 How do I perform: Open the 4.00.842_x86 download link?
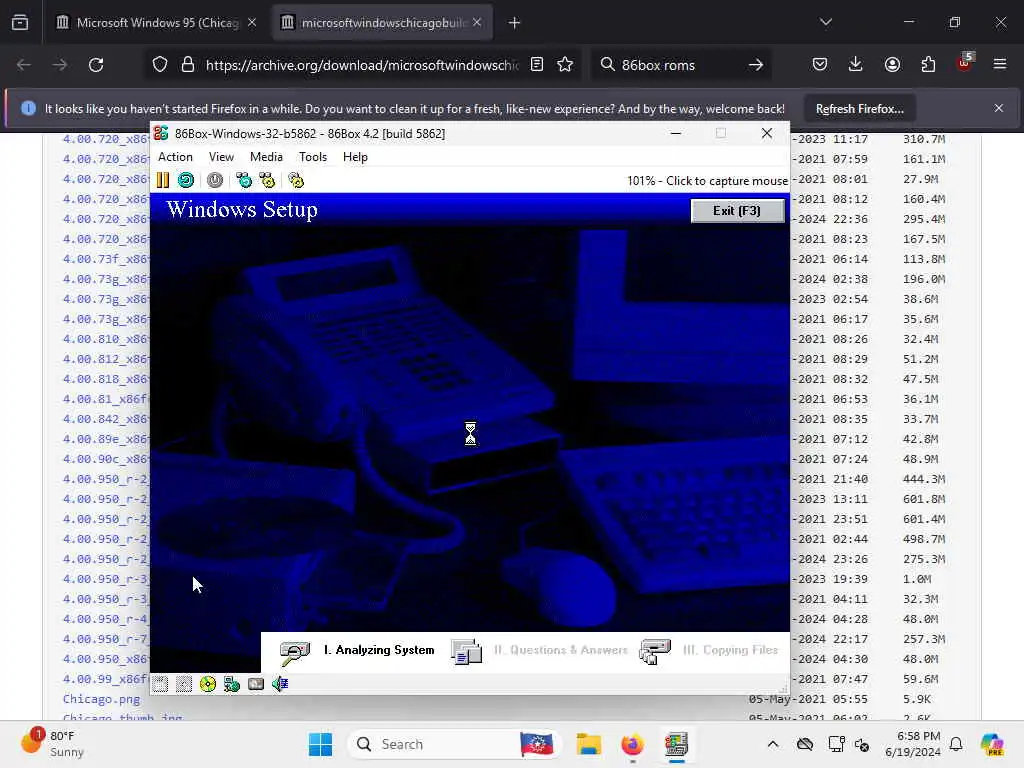pyautogui.click(x=105, y=419)
